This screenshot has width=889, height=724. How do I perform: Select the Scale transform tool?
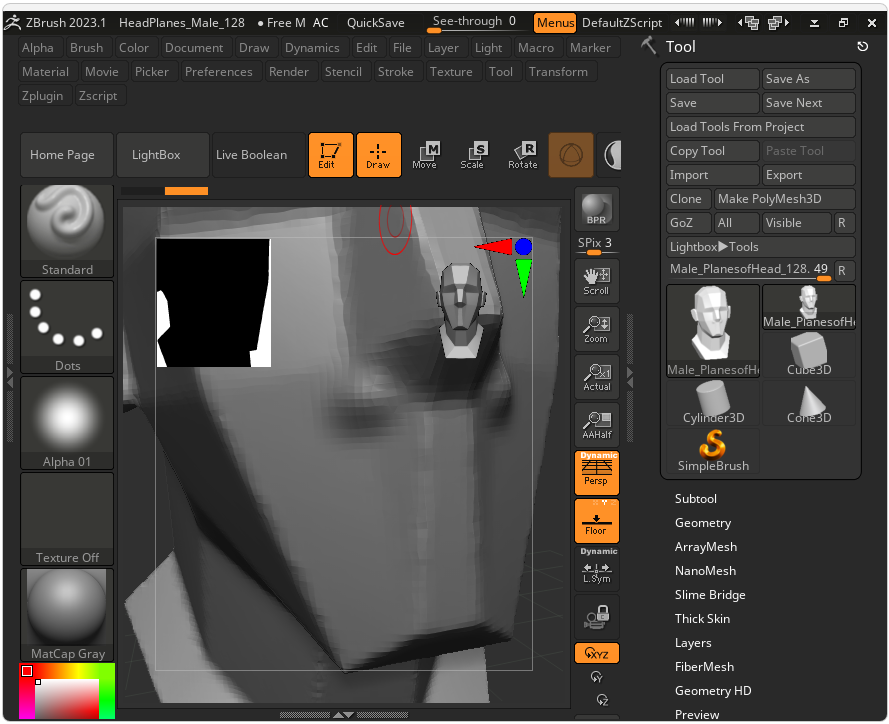(472, 155)
